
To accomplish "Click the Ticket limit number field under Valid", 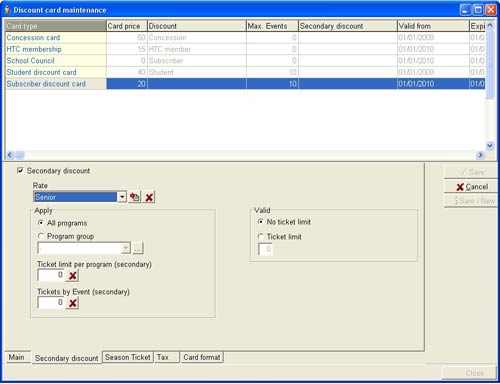I will click(x=265, y=249).
